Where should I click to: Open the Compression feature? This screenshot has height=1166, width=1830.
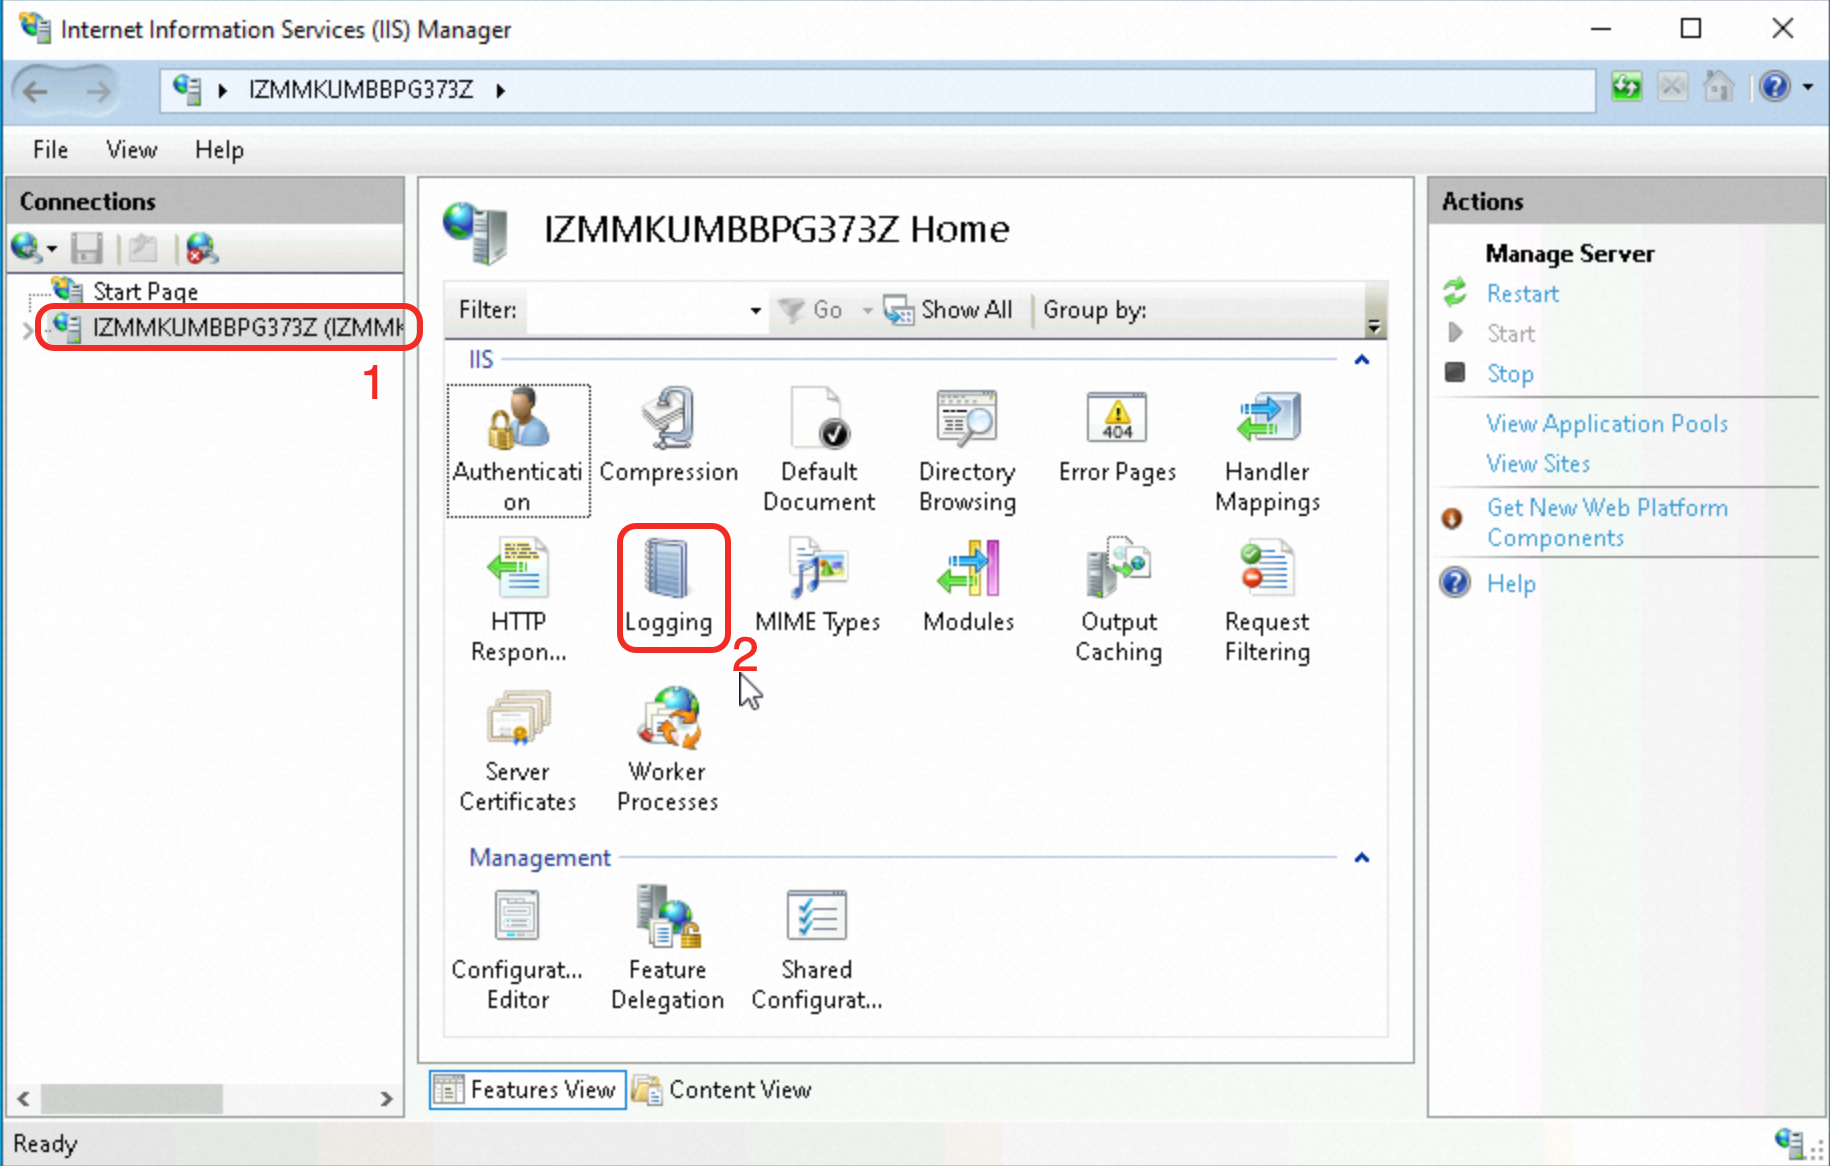pos(668,436)
